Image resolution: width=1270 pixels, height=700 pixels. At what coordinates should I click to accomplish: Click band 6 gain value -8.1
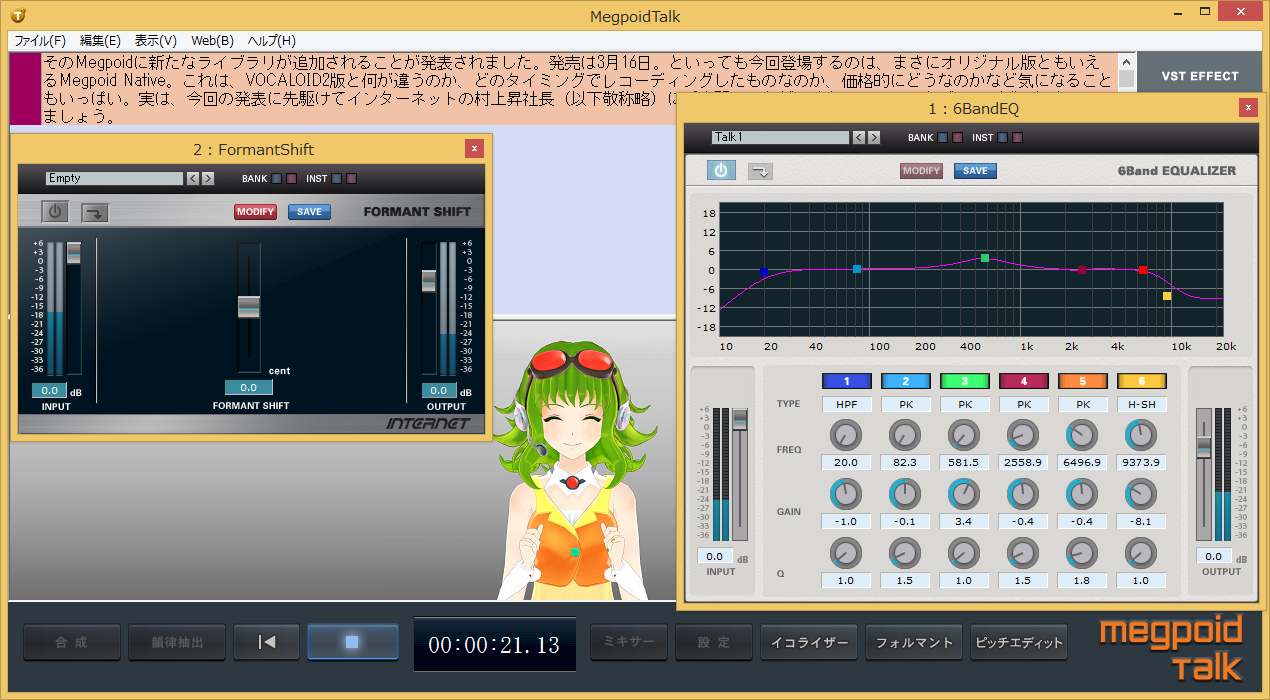click(1141, 521)
